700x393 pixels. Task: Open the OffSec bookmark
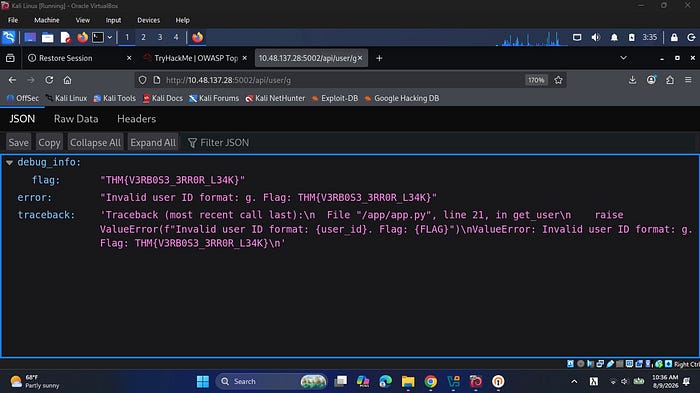click(22, 98)
